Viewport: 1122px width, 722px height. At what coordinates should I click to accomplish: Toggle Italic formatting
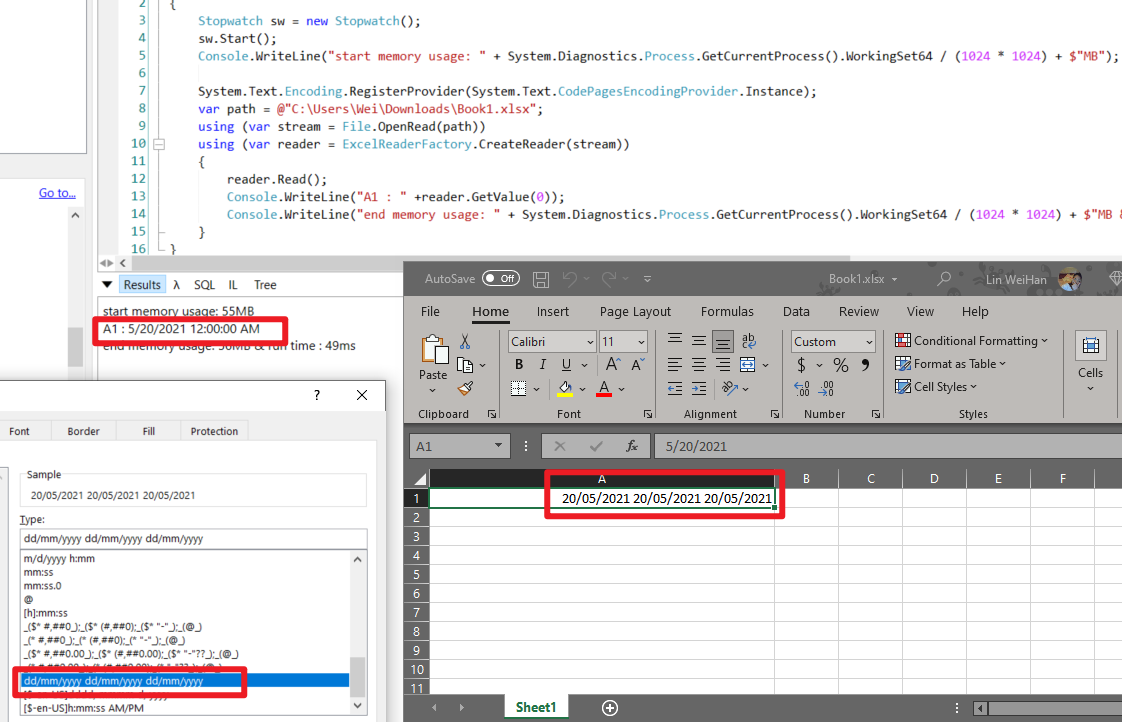point(542,364)
